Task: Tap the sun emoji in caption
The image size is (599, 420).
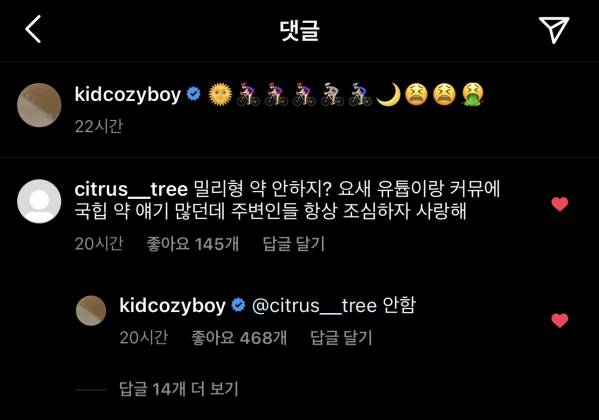Action: [220, 94]
